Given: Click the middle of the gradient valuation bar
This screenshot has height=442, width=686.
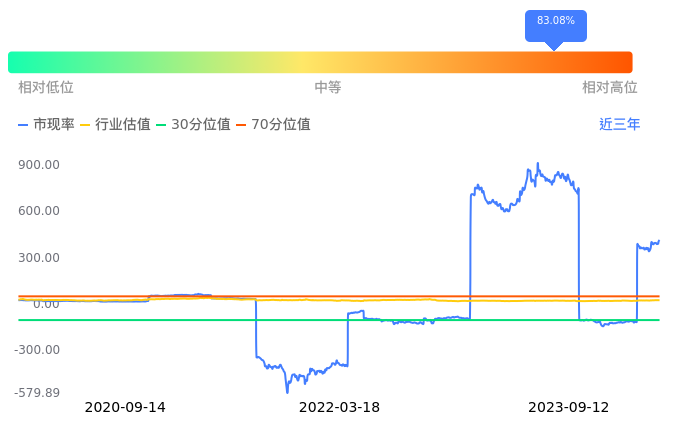Looking at the screenshot, I should [x=320, y=62].
